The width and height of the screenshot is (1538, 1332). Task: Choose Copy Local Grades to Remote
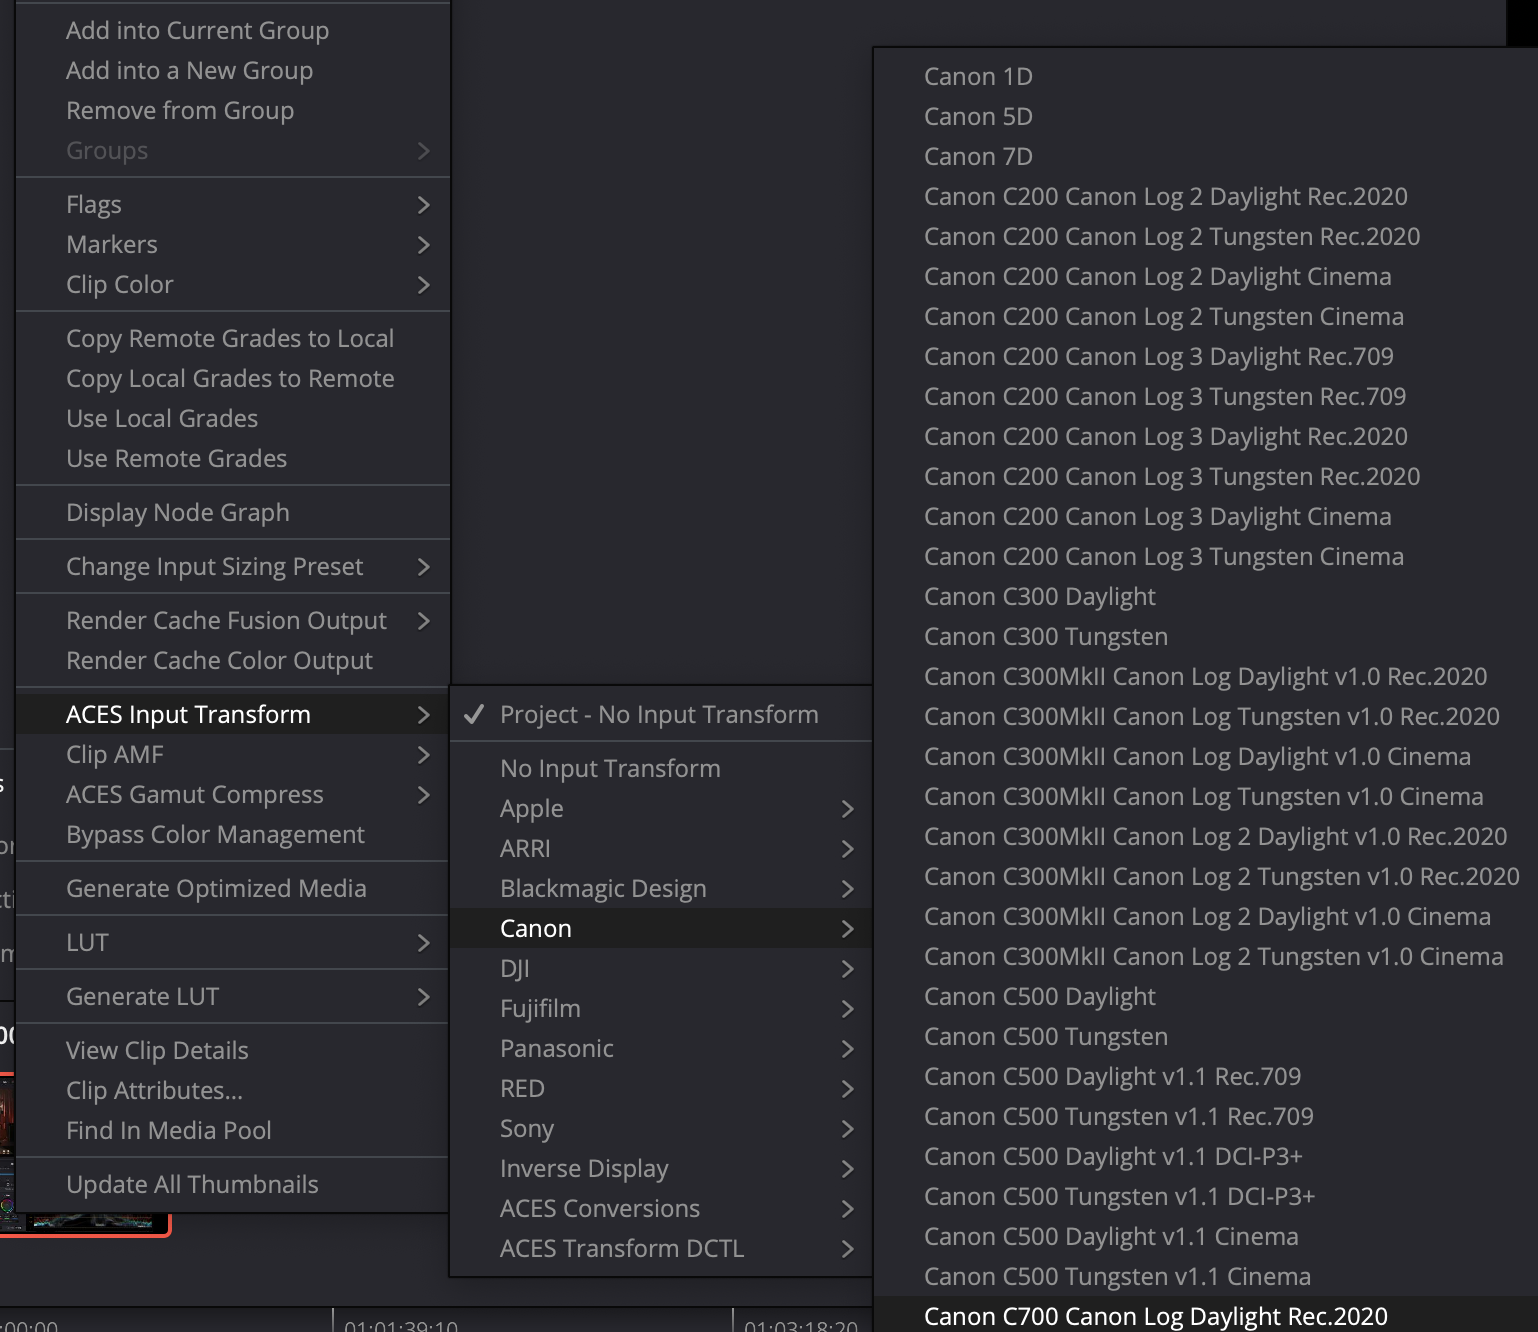pyautogui.click(x=233, y=378)
